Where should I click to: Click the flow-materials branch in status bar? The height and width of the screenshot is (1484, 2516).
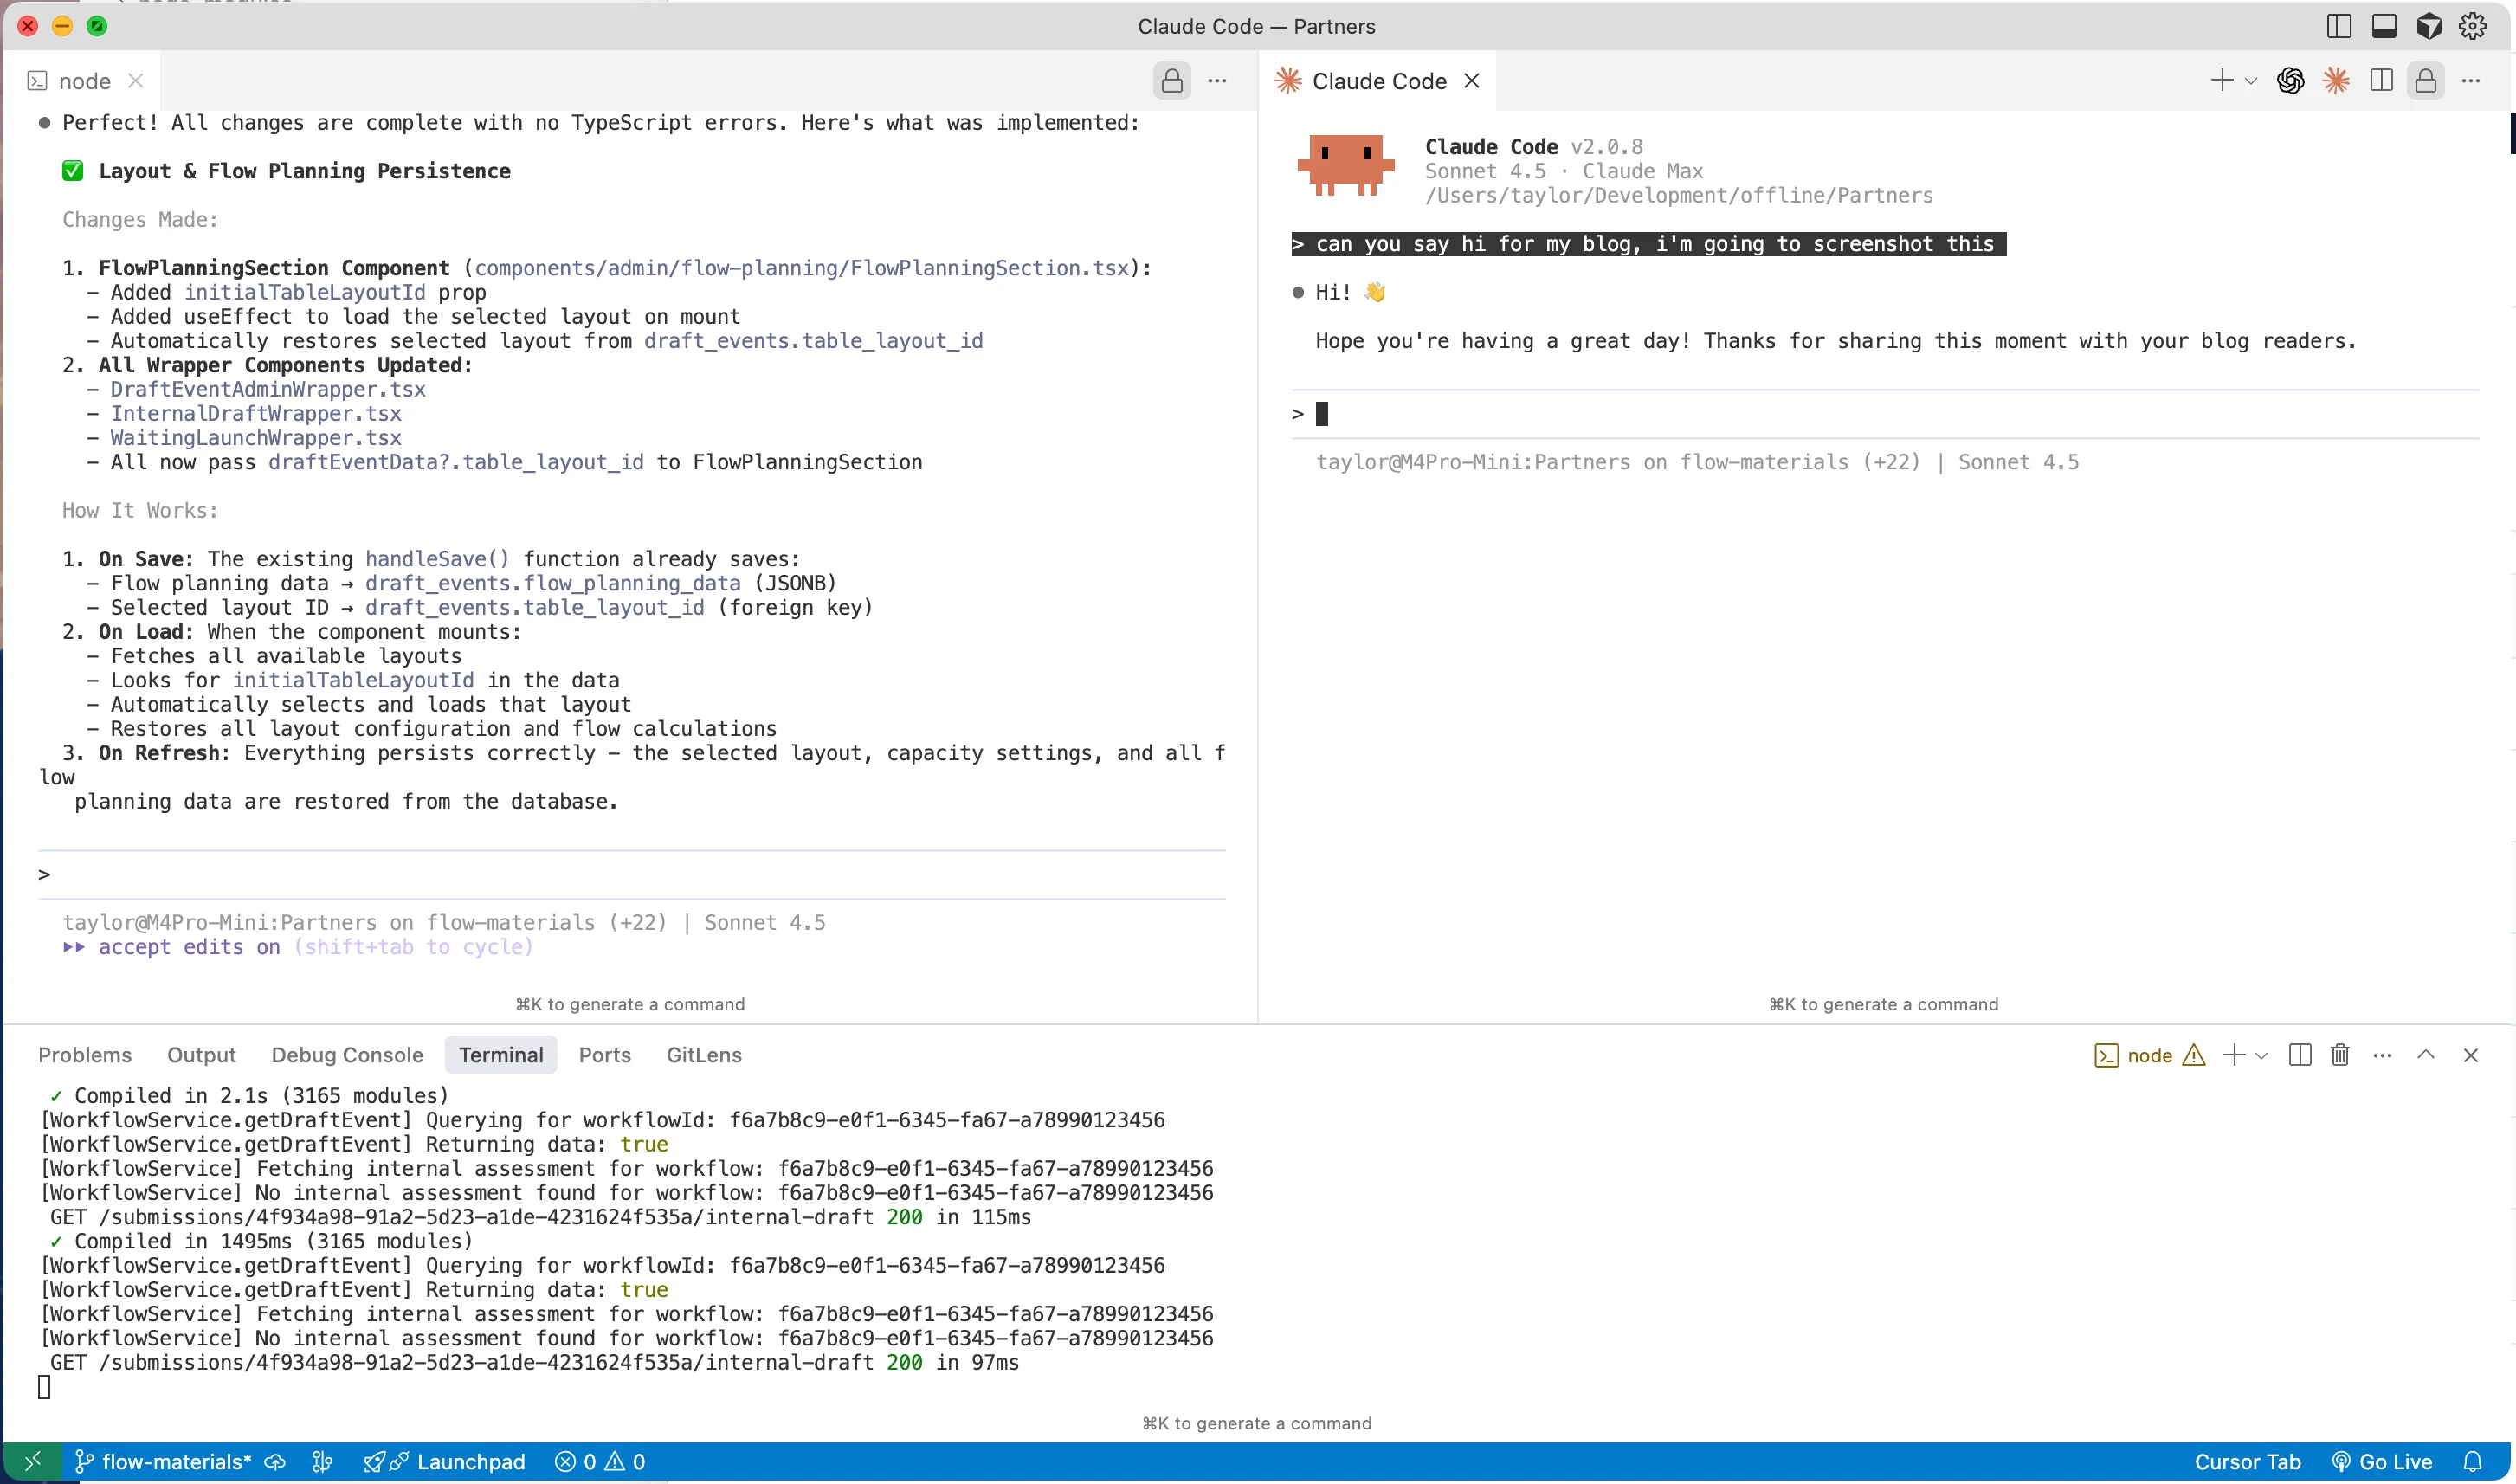coord(176,1462)
